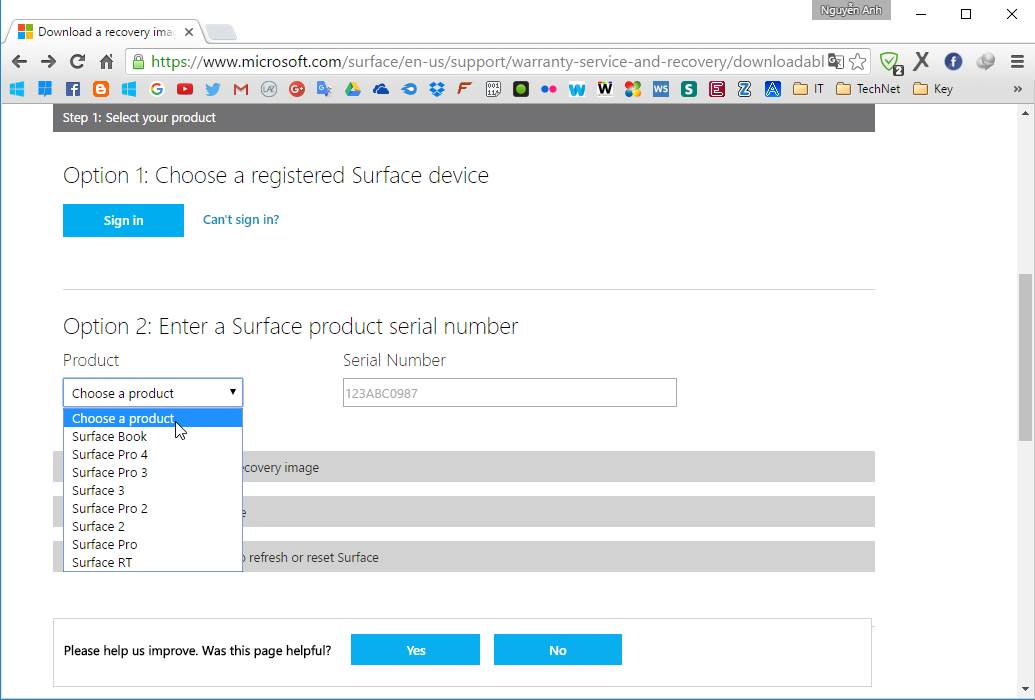1035x700 pixels.
Task: Open the IT bookmarks folder
Action: [809, 89]
